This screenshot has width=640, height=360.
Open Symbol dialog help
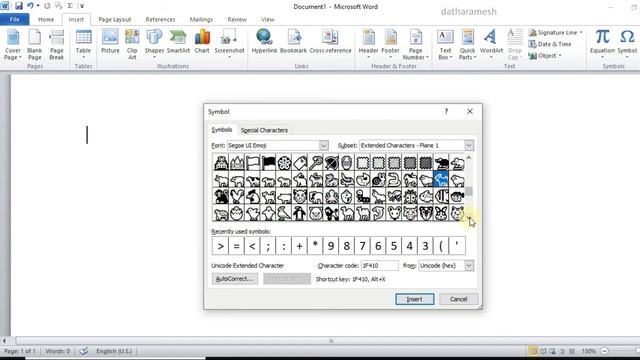[x=446, y=111]
